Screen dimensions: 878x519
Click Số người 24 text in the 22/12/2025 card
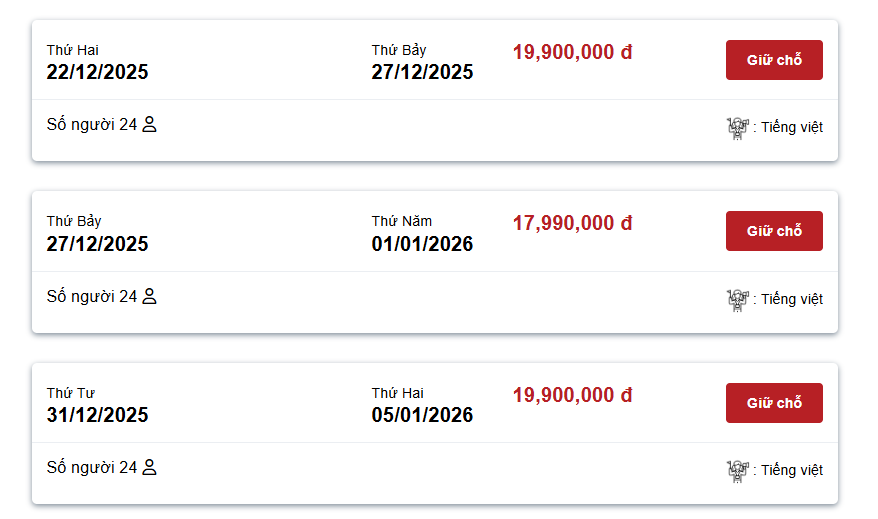tap(91, 125)
